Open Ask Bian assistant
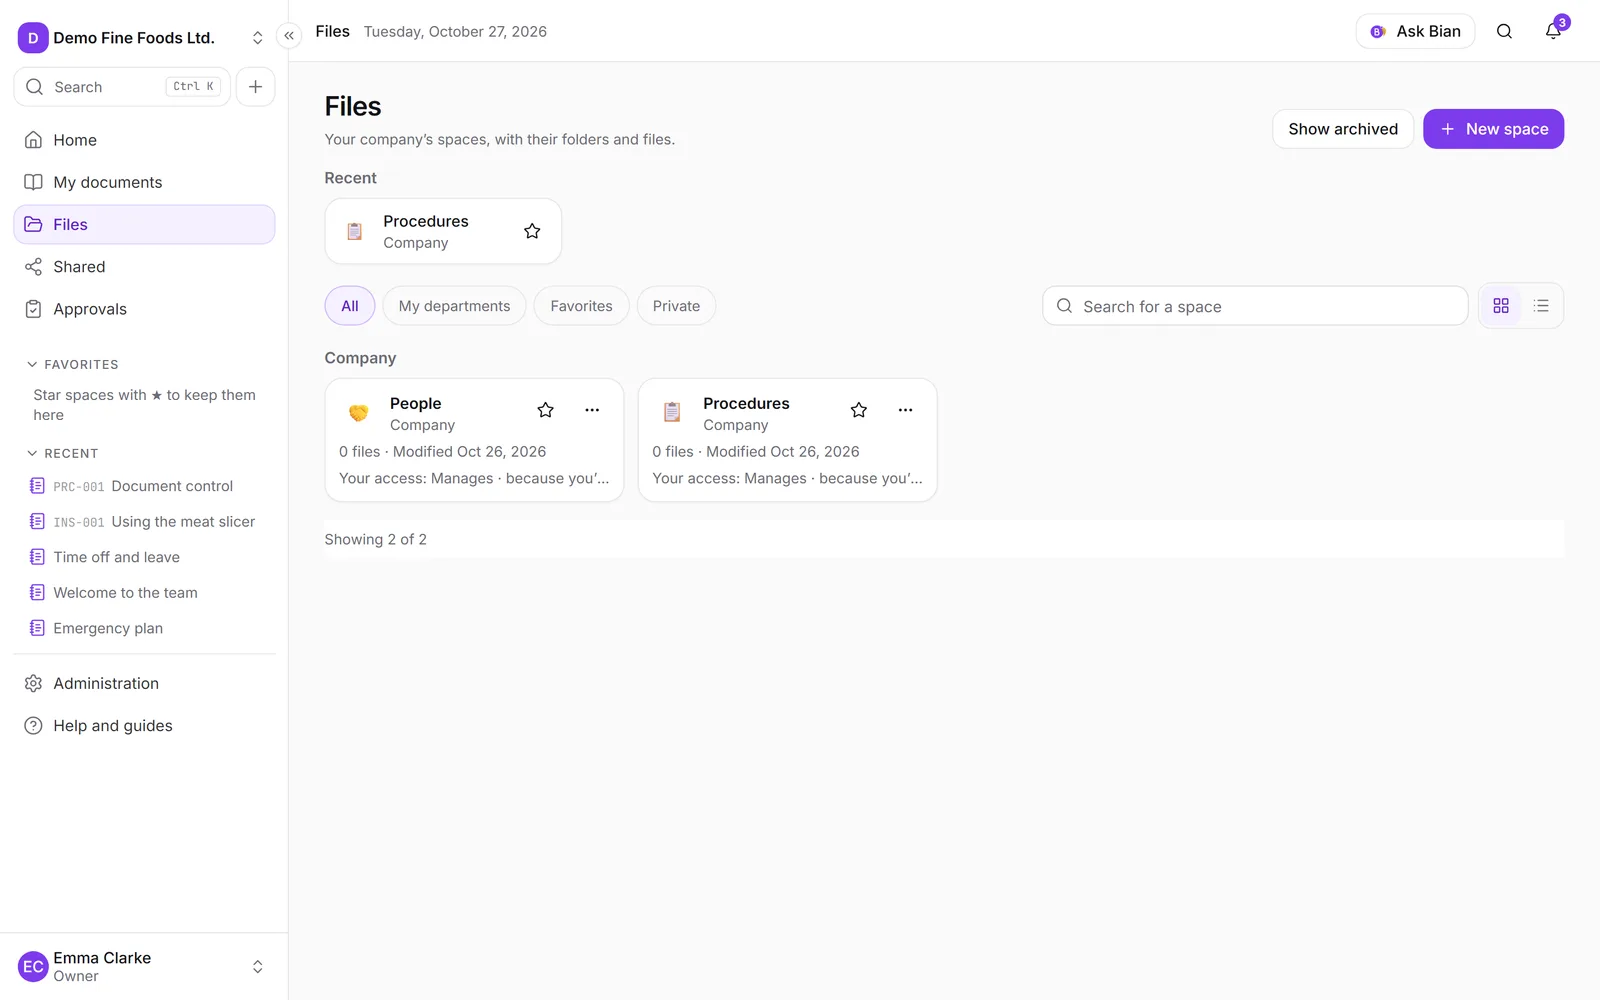The image size is (1600, 1000). point(1416,31)
